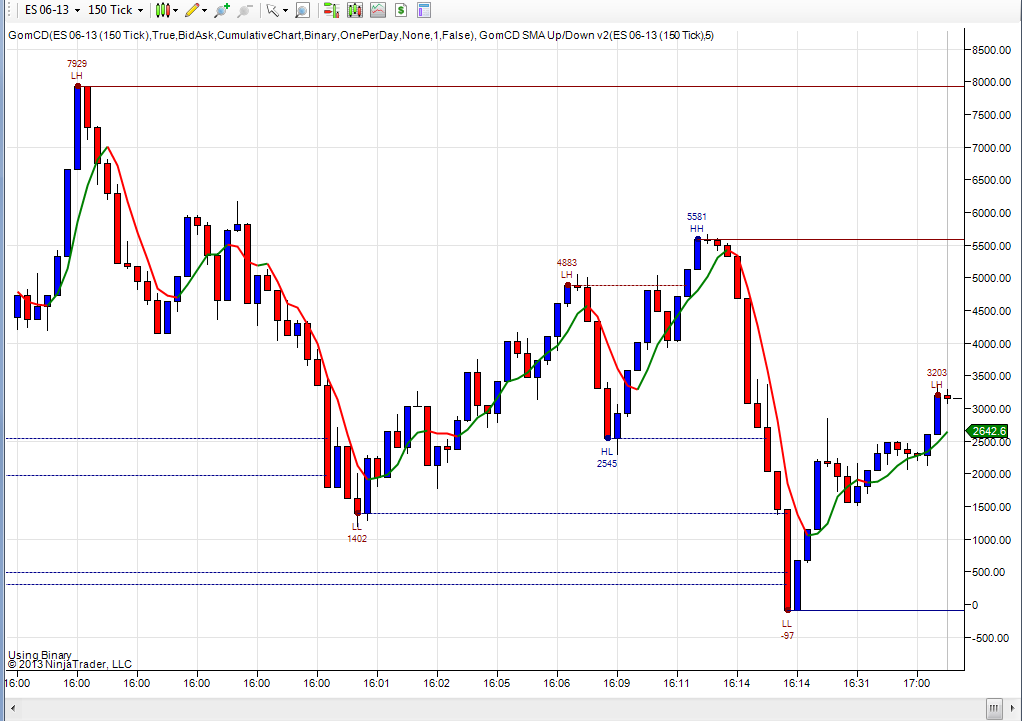This screenshot has height=721, width=1022.
Task: Expand the chart style dropdown arrow
Action: click(175, 10)
